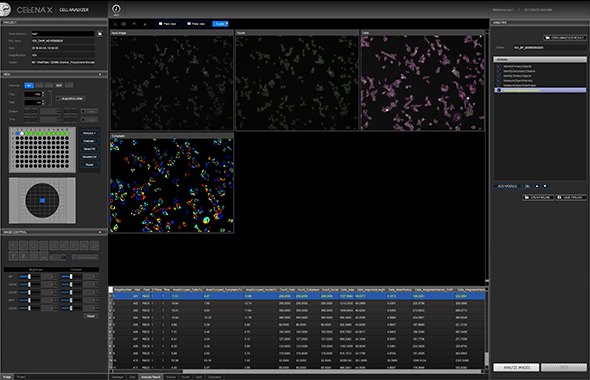This screenshot has width=590, height=380.
Task: Click the Reset button beside the plate map
Action: click(89, 165)
